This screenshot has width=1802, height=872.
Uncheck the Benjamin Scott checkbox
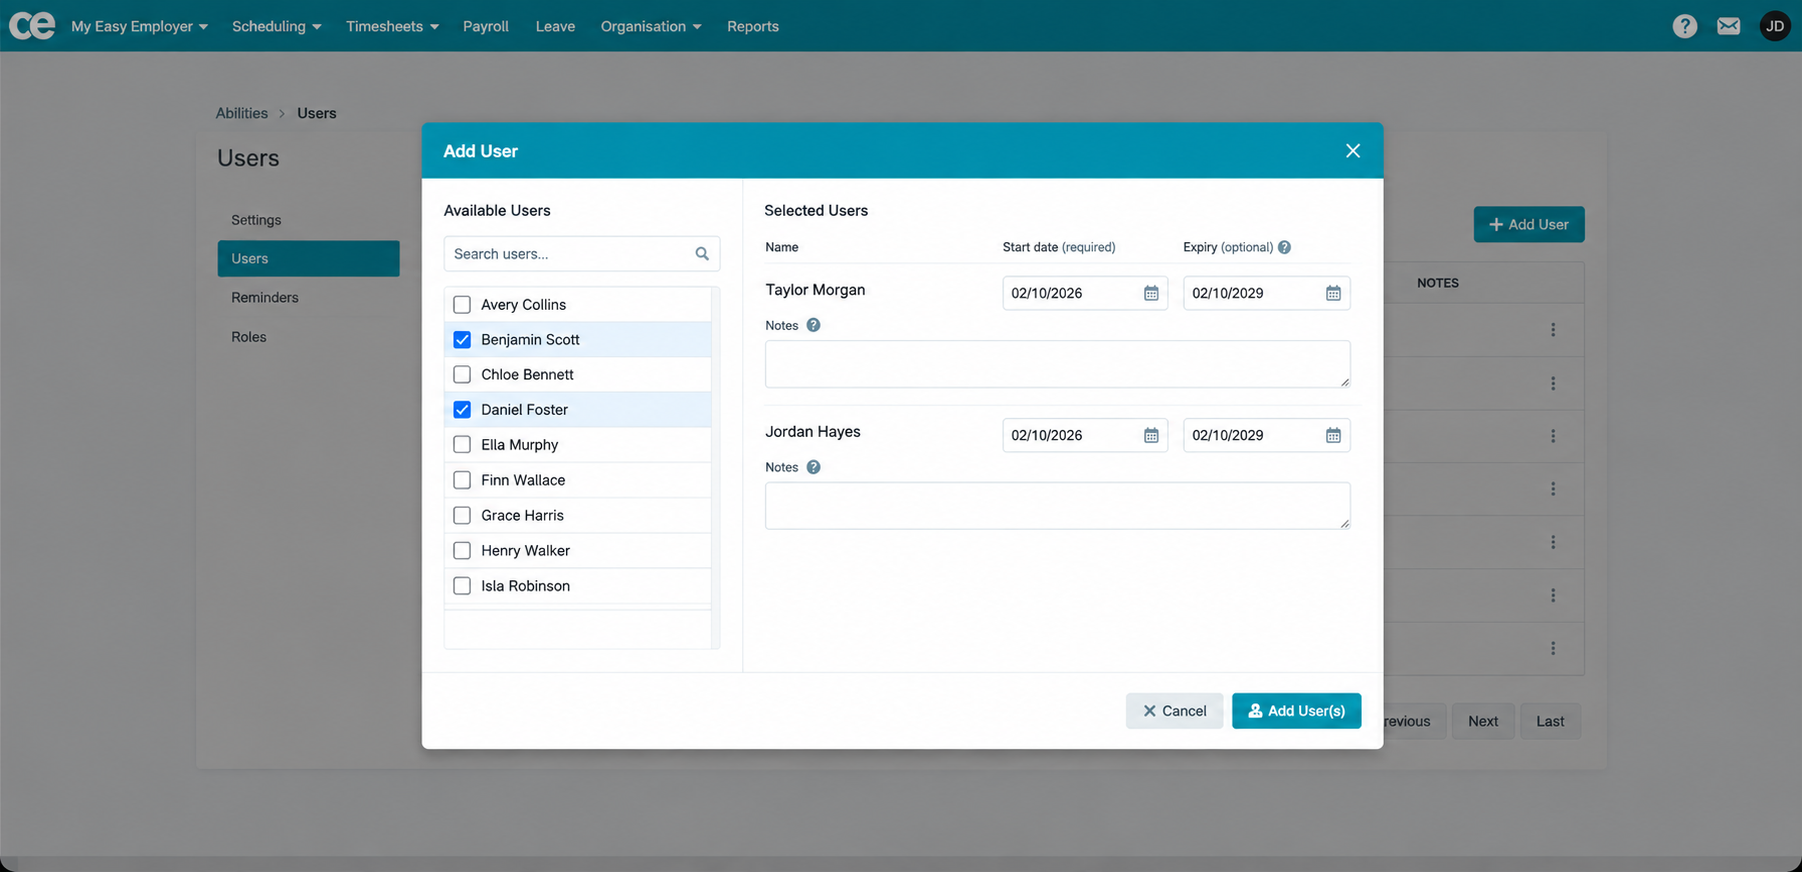pos(462,340)
